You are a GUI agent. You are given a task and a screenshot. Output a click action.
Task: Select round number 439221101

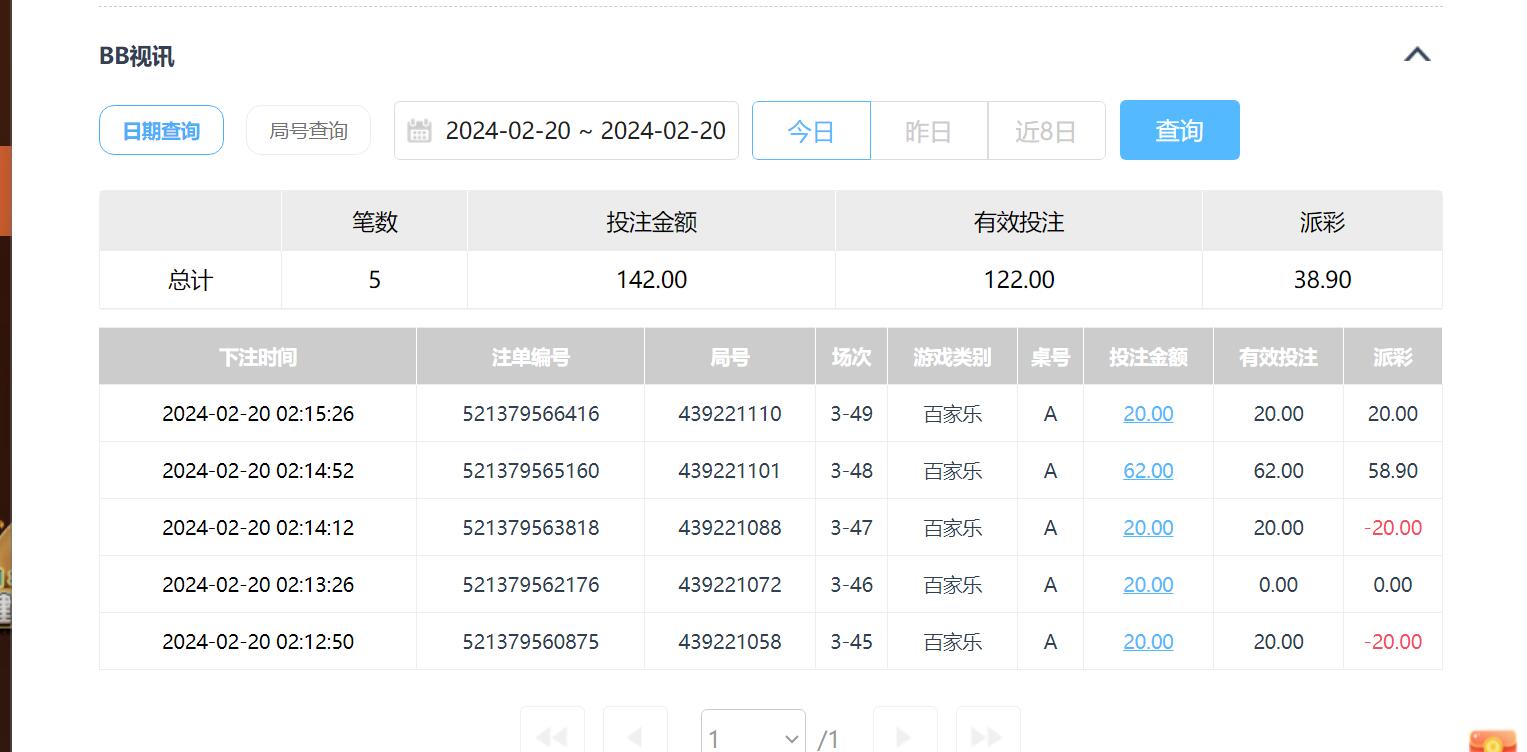(x=730, y=470)
